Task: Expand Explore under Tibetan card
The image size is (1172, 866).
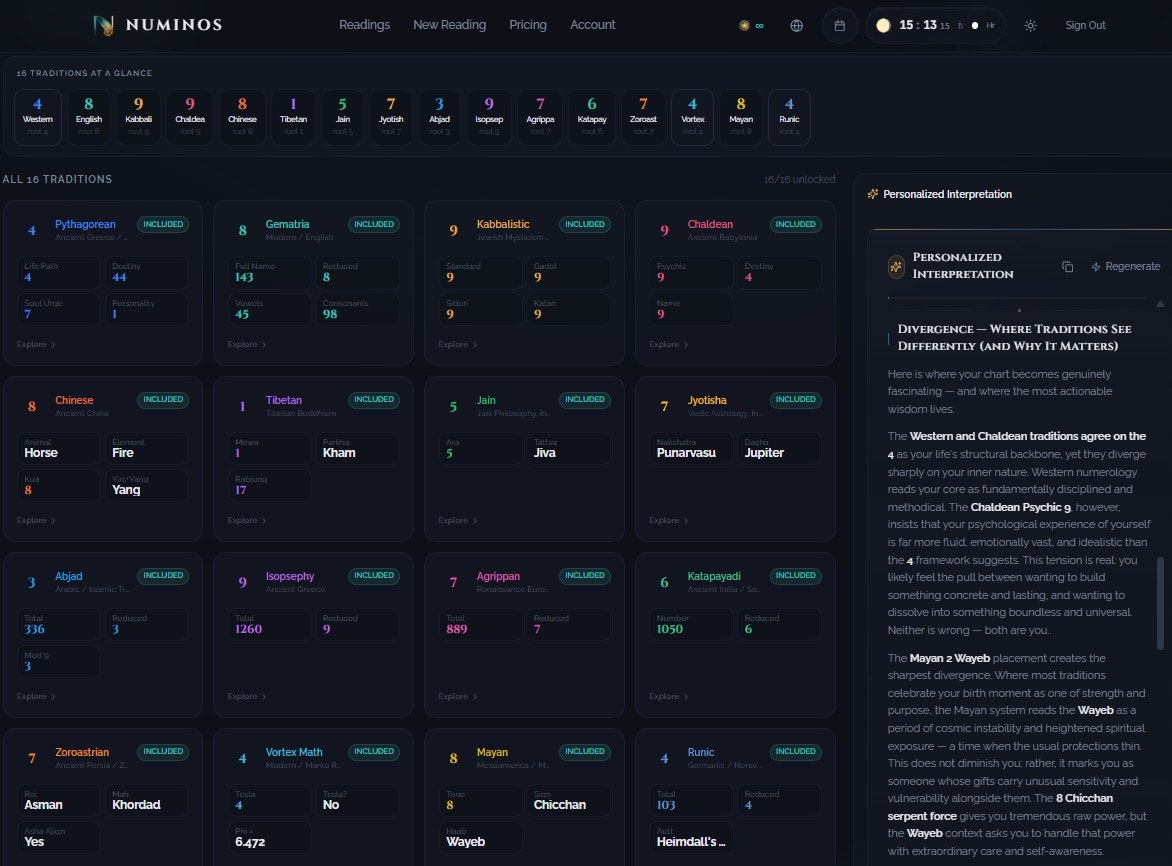Action: point(247,520)
